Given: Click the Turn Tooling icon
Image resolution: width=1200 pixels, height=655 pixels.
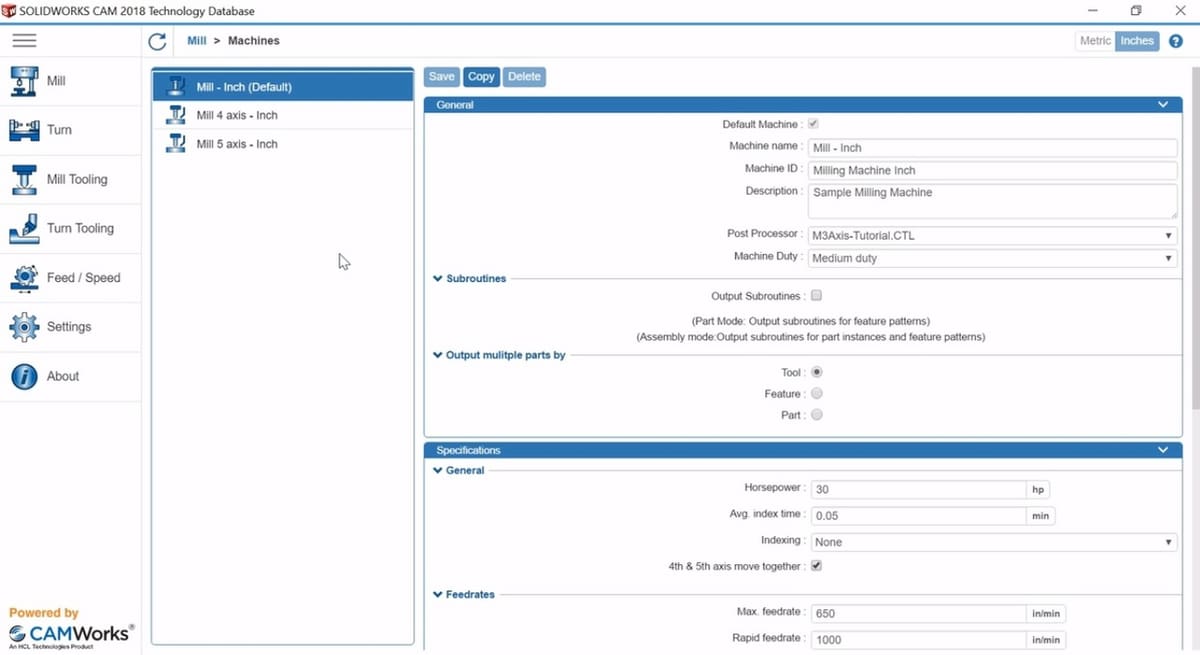Looking at the screenshot, I should coord(24,228).
